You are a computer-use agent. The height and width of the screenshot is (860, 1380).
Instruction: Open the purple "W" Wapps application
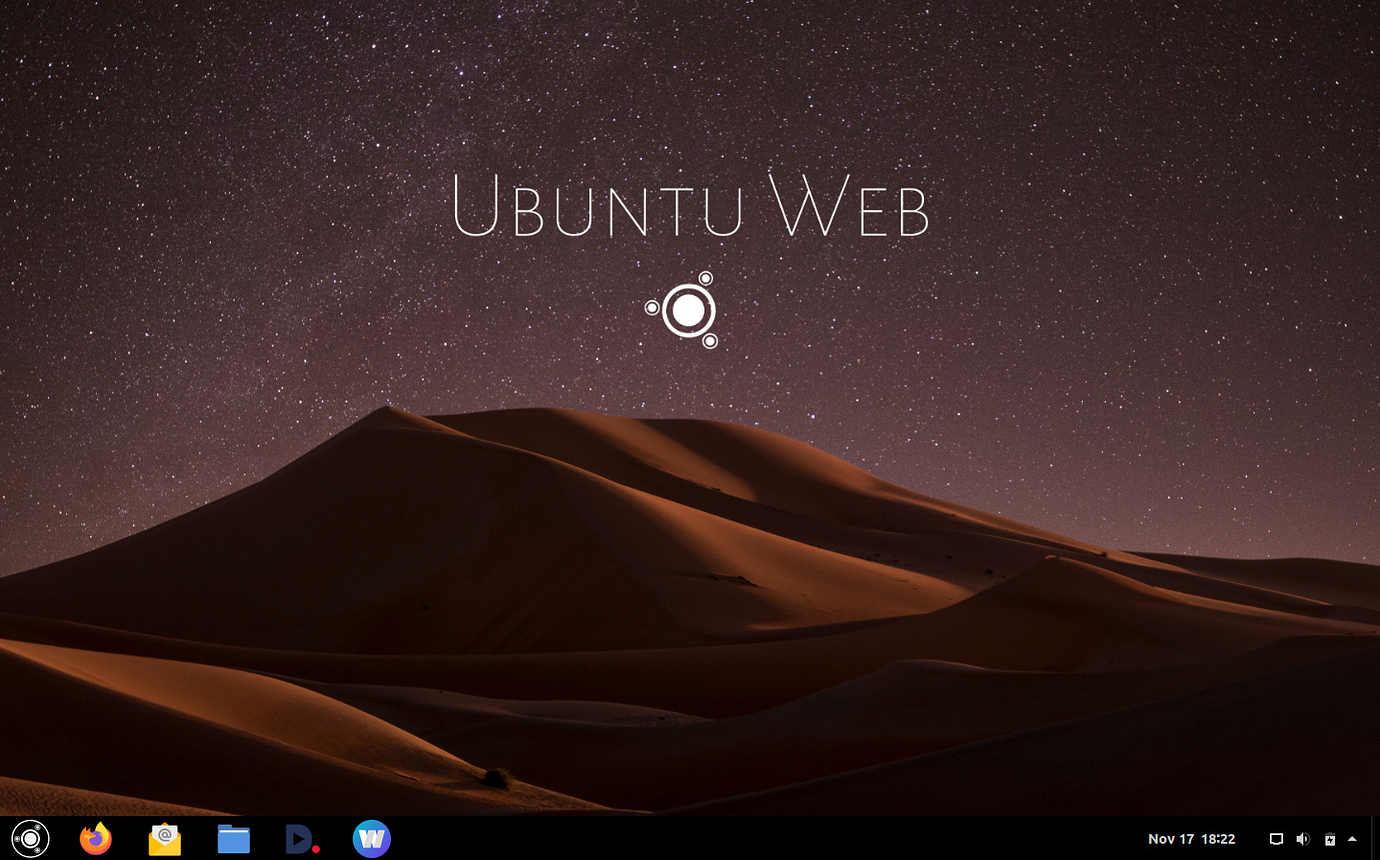(371, 839)
